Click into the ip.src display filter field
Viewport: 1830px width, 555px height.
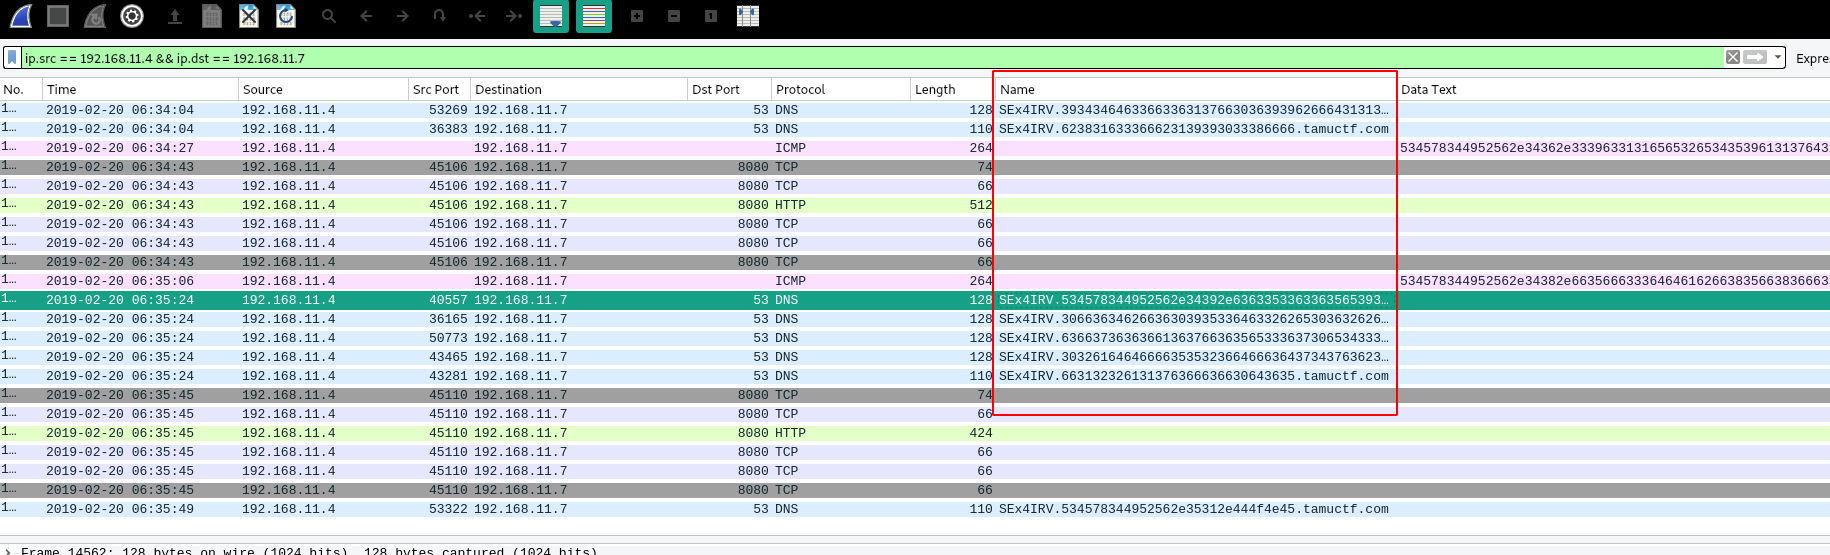(870, 58)
